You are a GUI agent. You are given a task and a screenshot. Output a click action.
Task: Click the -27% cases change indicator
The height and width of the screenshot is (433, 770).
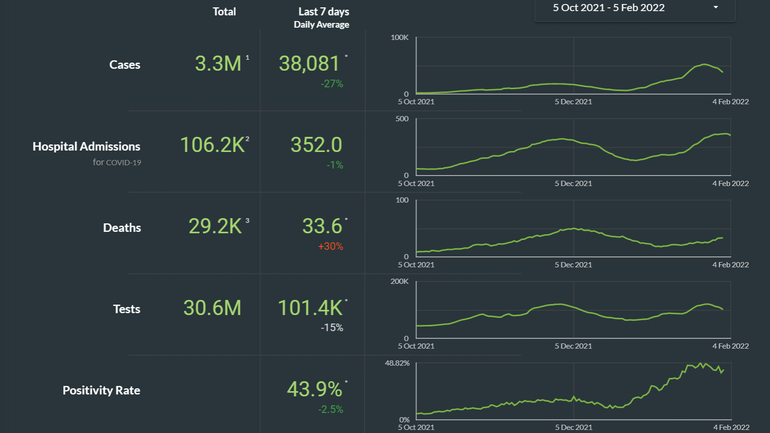click(x=331, y=84)
